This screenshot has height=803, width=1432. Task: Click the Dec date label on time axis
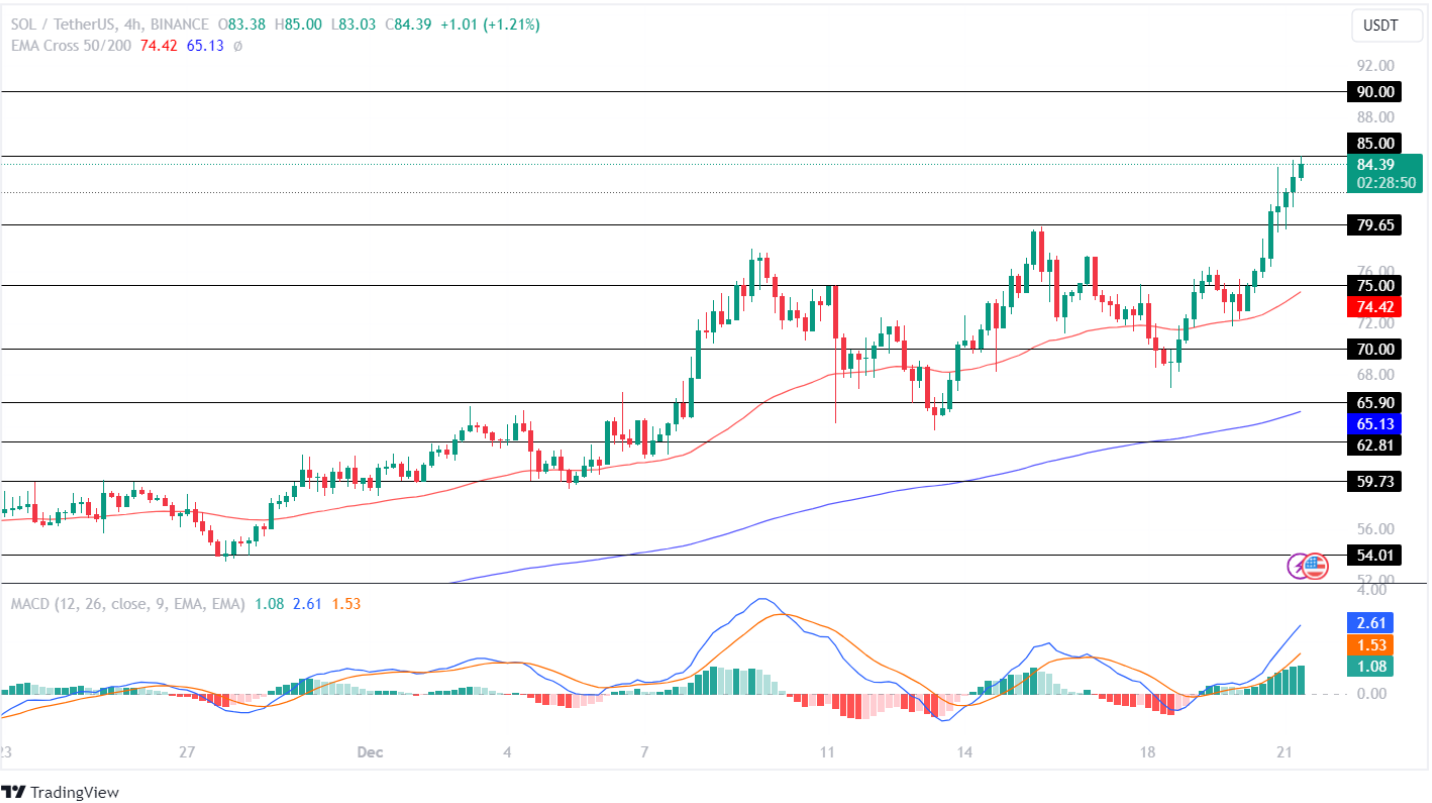(x=371, y=751)
